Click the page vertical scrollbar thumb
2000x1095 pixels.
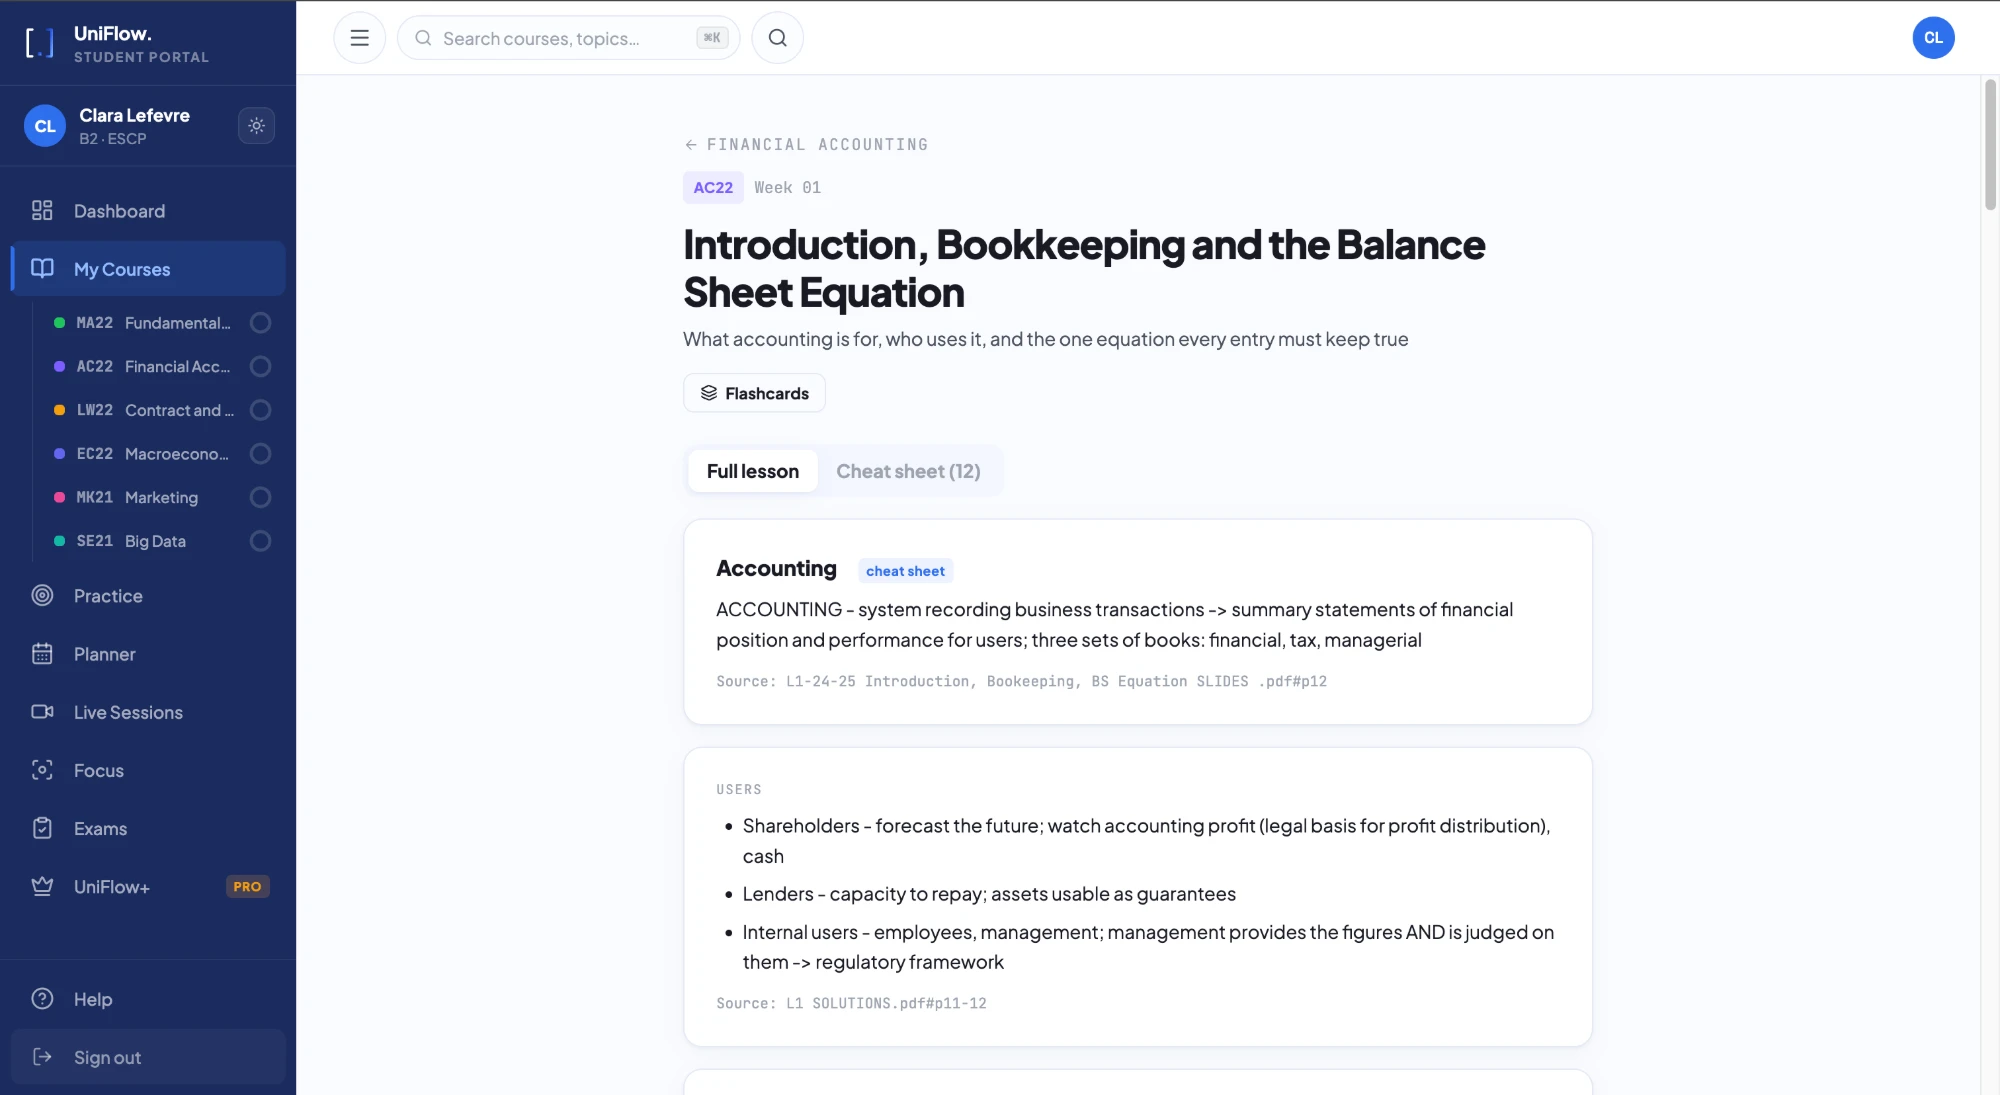coord(1990,145)
